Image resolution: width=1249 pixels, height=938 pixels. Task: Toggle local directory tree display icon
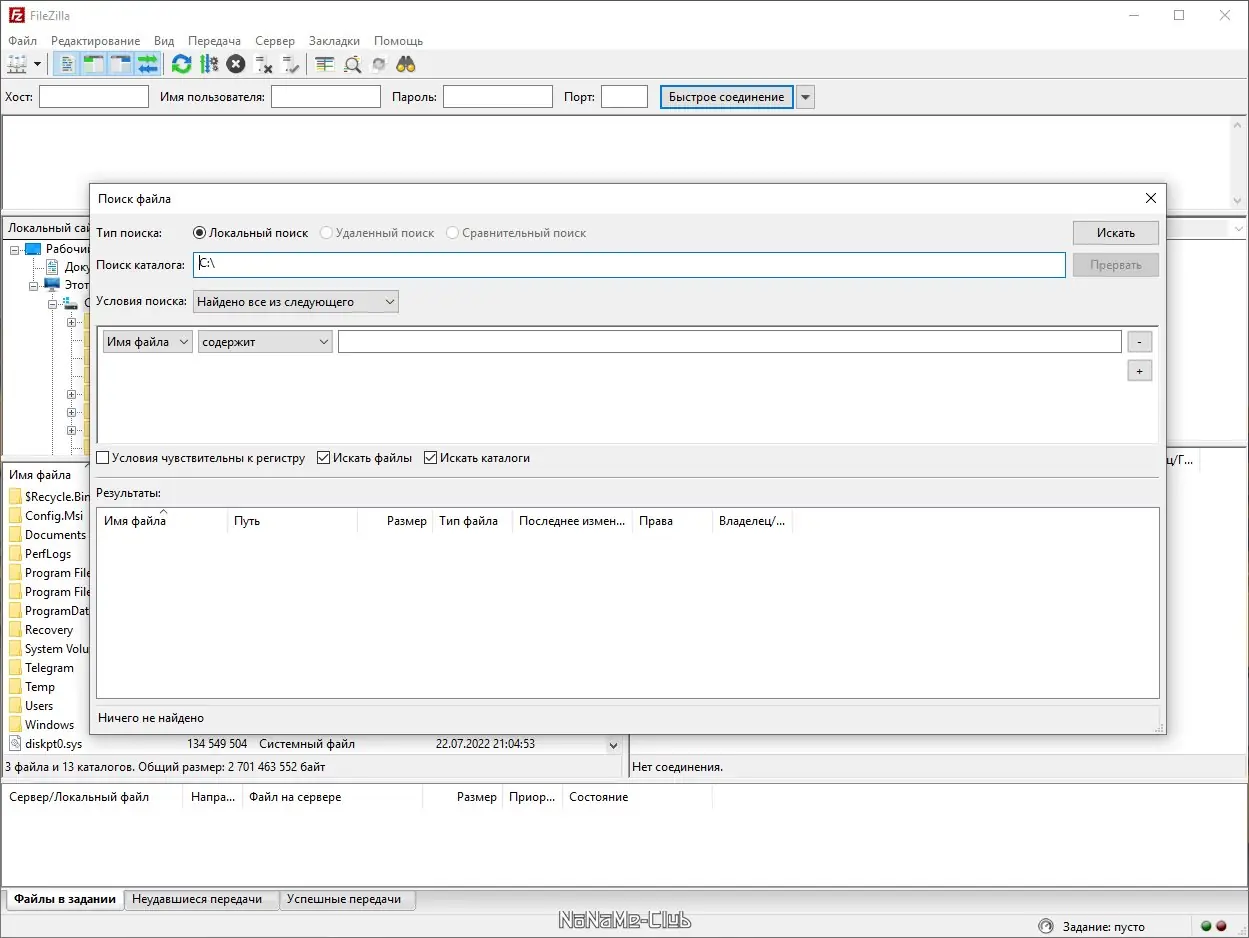(x=94, y=64)
